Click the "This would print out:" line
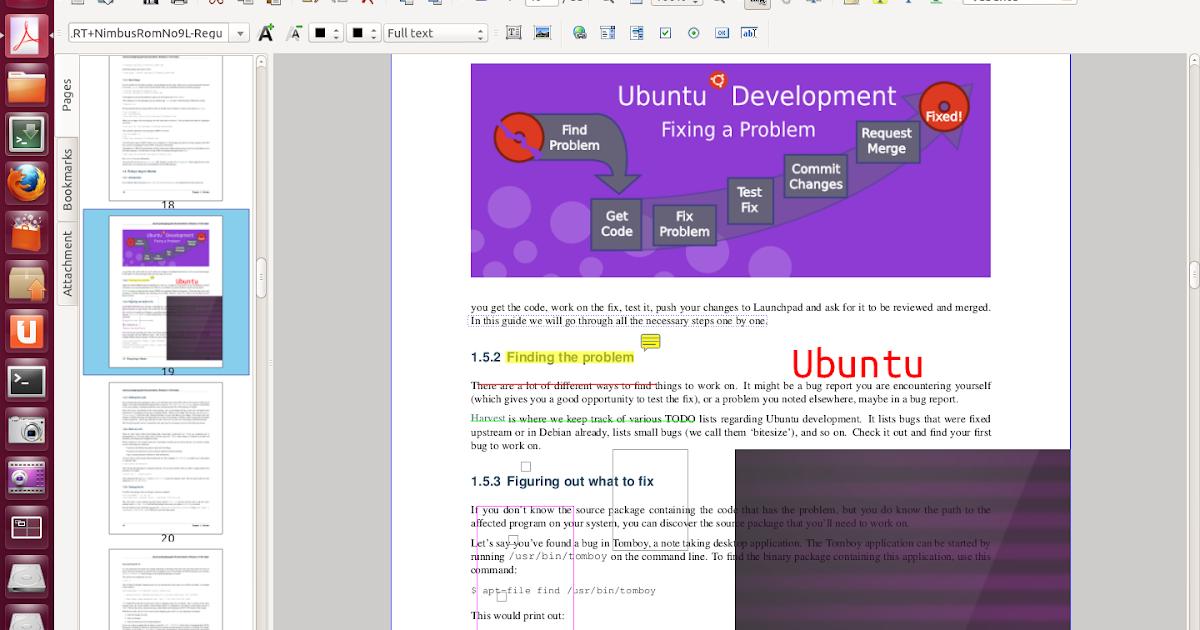This screenshot has width=1200, height=630. pyautogui.click(x=518, y=615)
